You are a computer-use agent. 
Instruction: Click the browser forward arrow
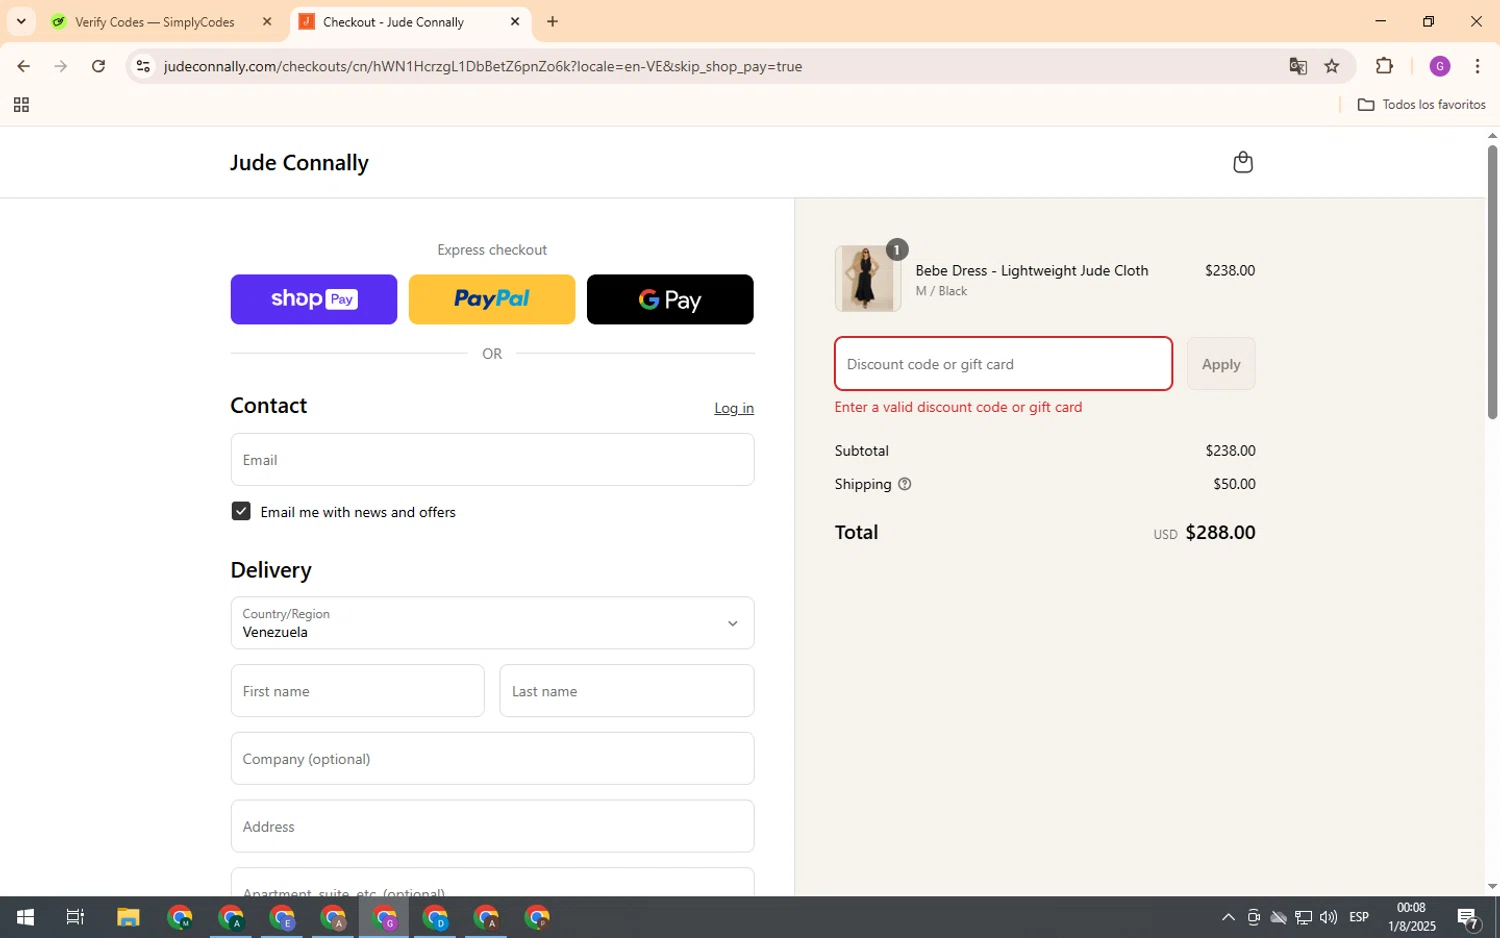point(61,66)
